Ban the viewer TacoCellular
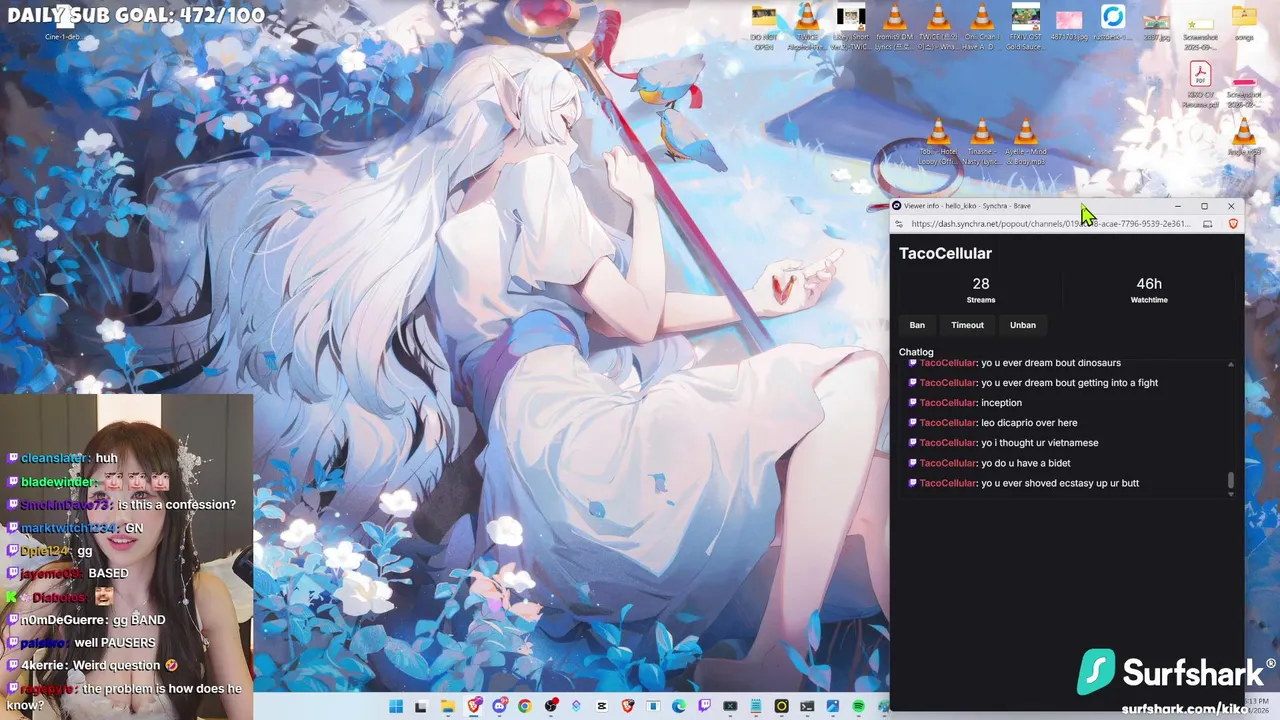 point(917,325)
